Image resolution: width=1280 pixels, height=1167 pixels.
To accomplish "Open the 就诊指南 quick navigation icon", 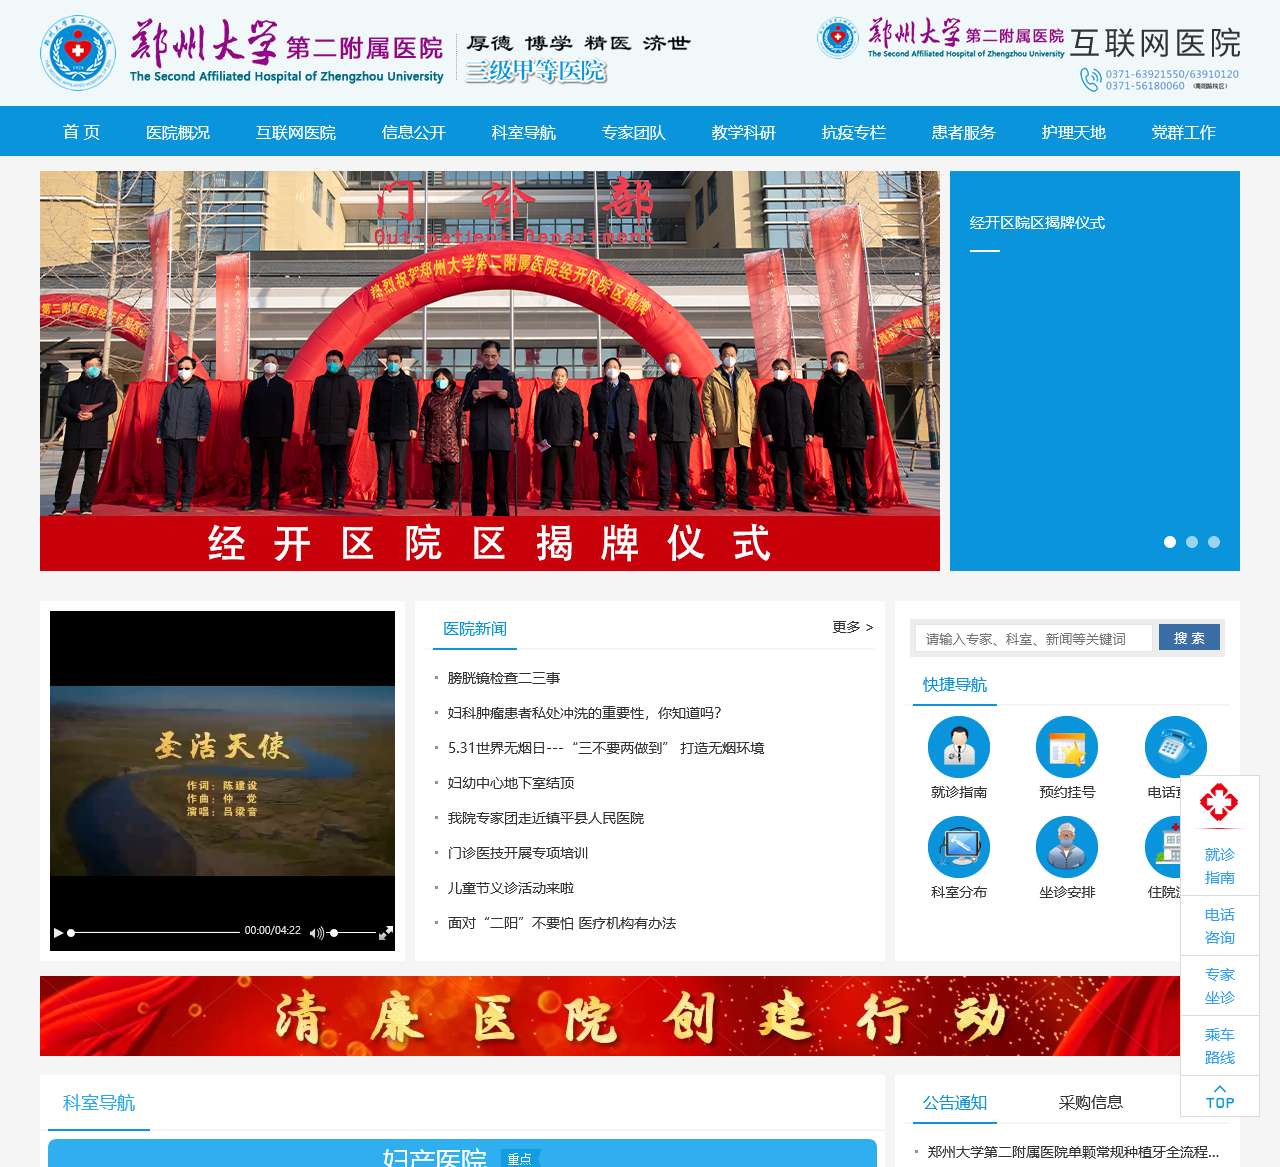I will coord(959,757).
